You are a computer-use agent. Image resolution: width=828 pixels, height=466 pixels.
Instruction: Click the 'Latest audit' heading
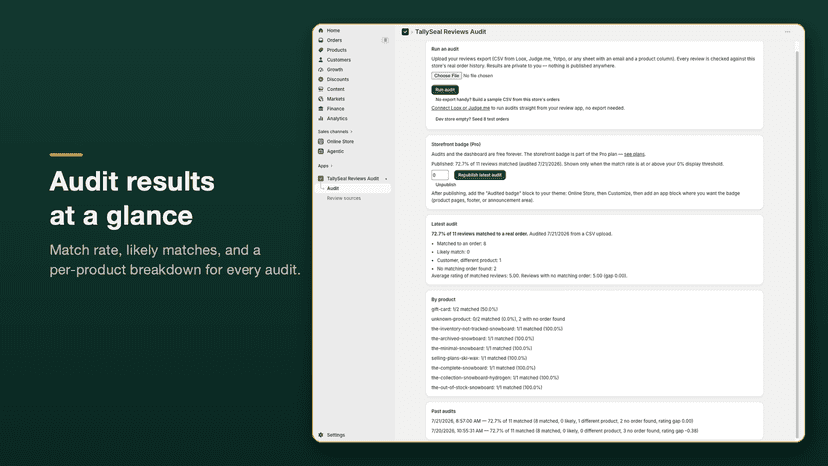click(x=444, y=224)
